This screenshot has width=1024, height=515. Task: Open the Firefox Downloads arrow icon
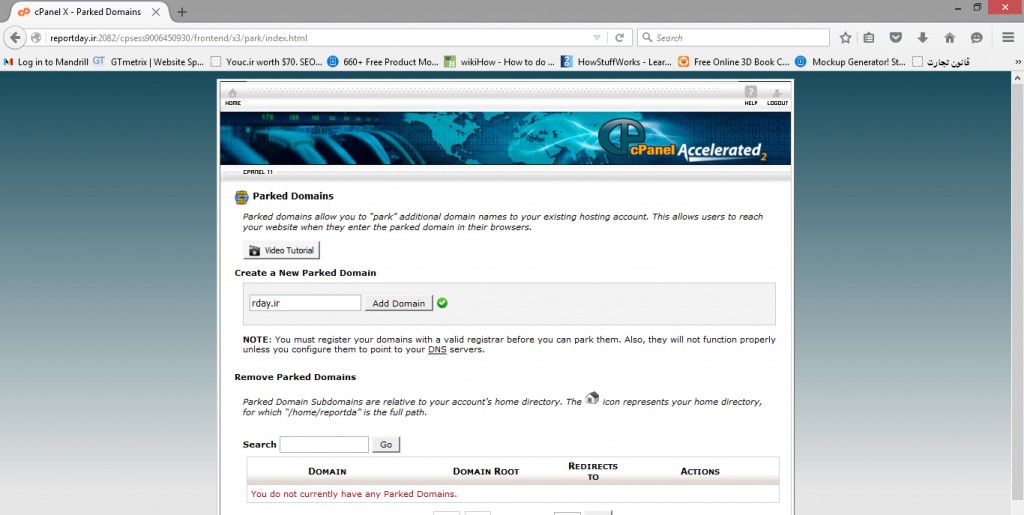[922, 38]
